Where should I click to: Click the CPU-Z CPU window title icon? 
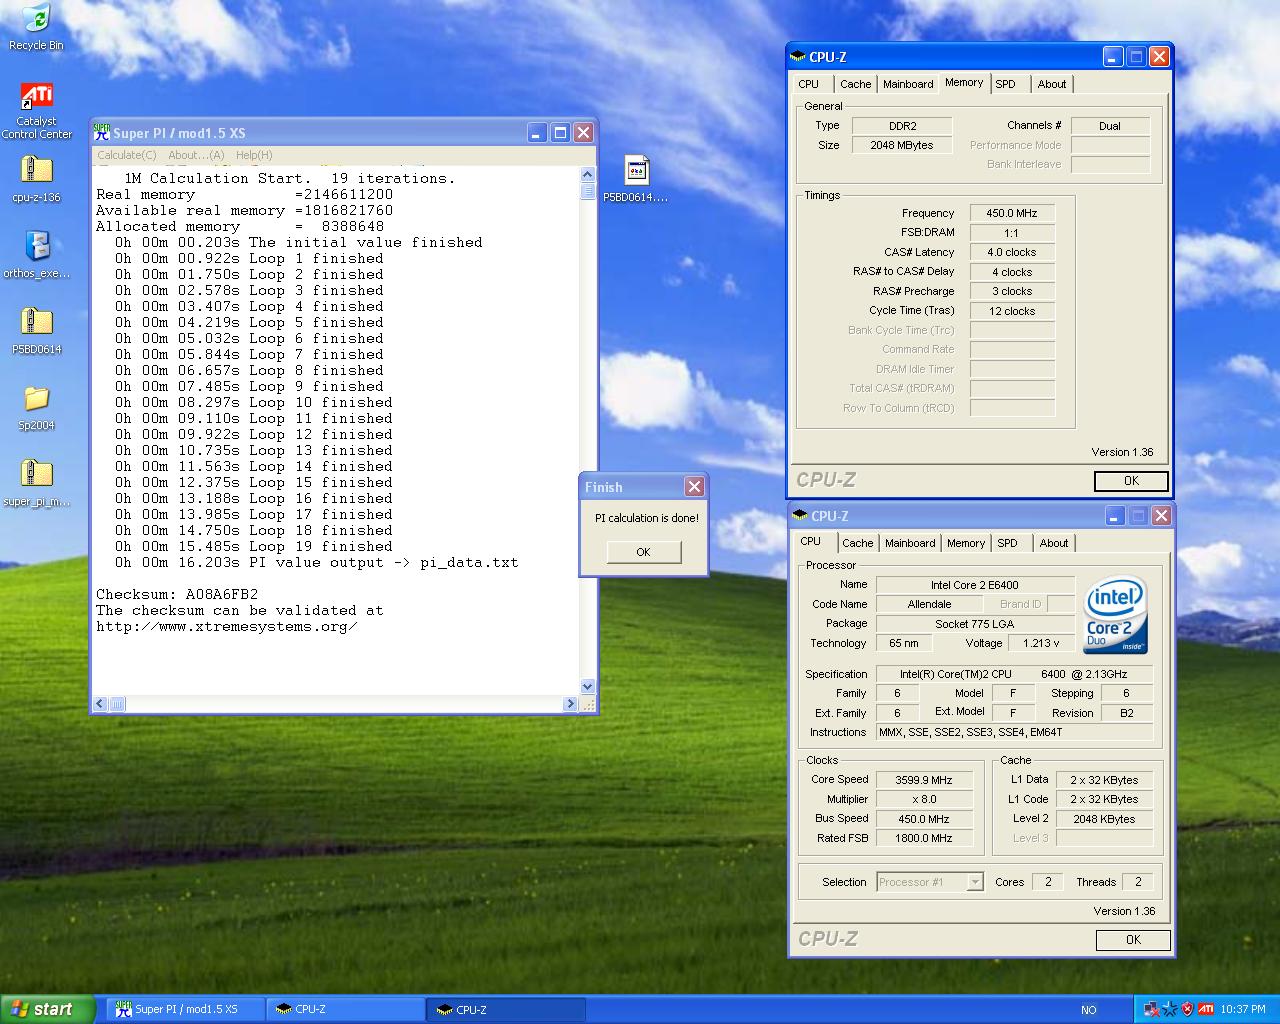point(800,516)
